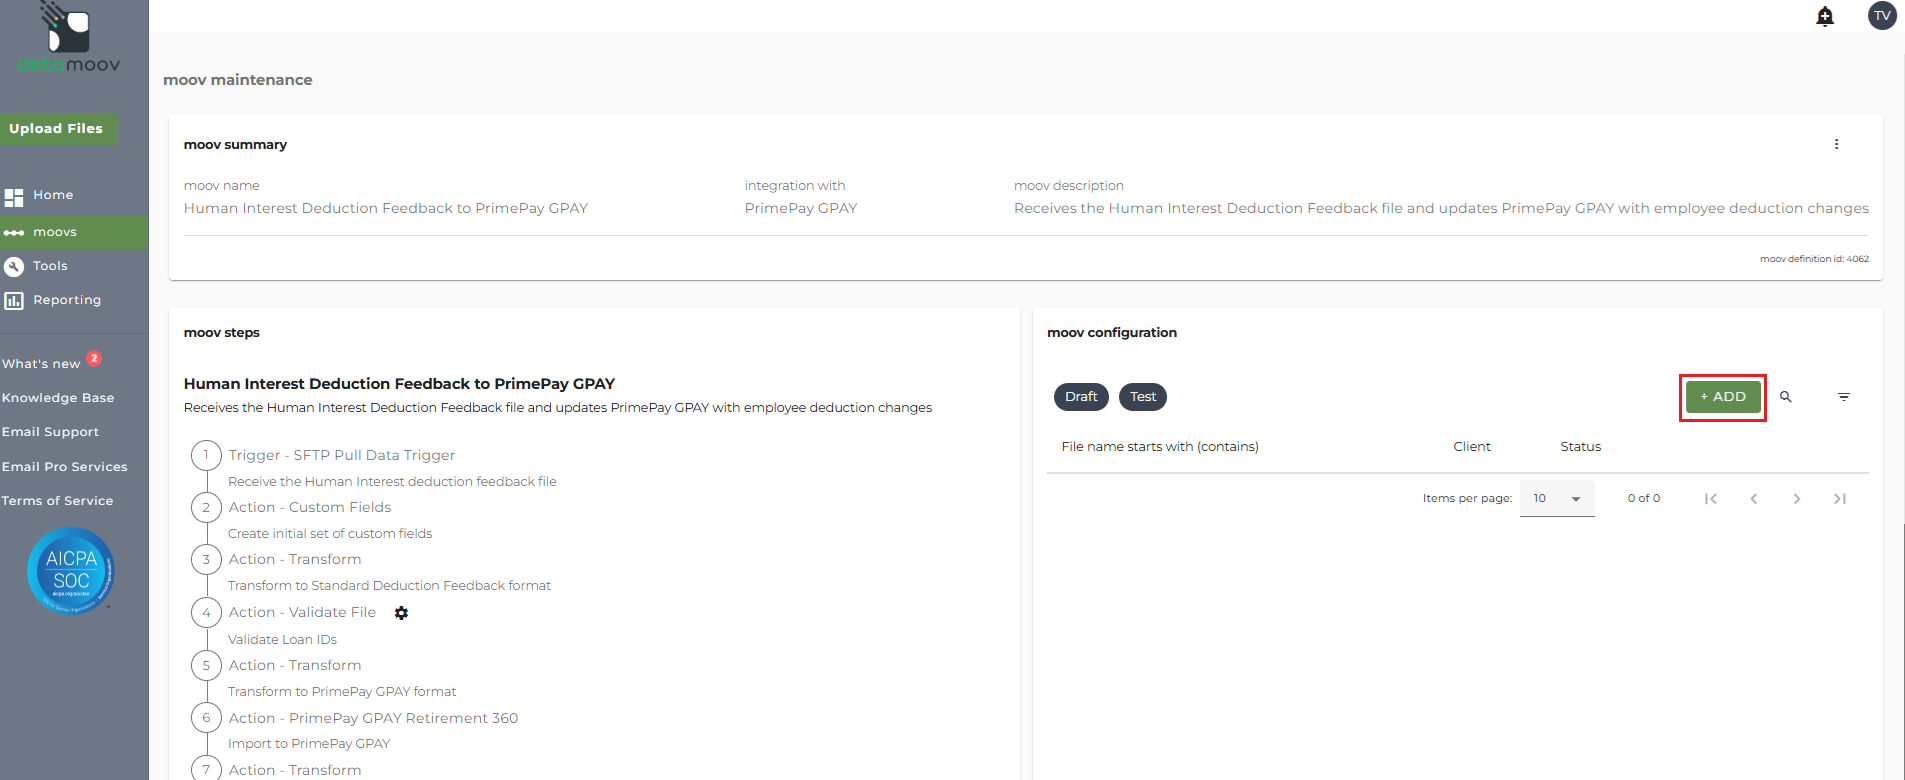Open Action - Transform step 7
Screen dimensions: 1905x780
(295, 770)
